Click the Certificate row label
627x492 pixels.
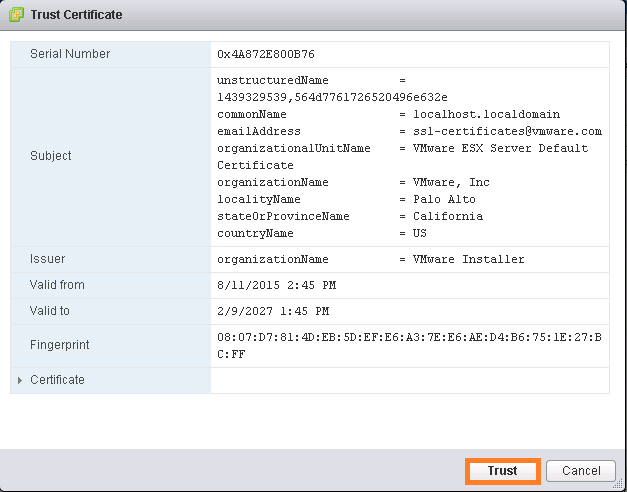(57, 380)
